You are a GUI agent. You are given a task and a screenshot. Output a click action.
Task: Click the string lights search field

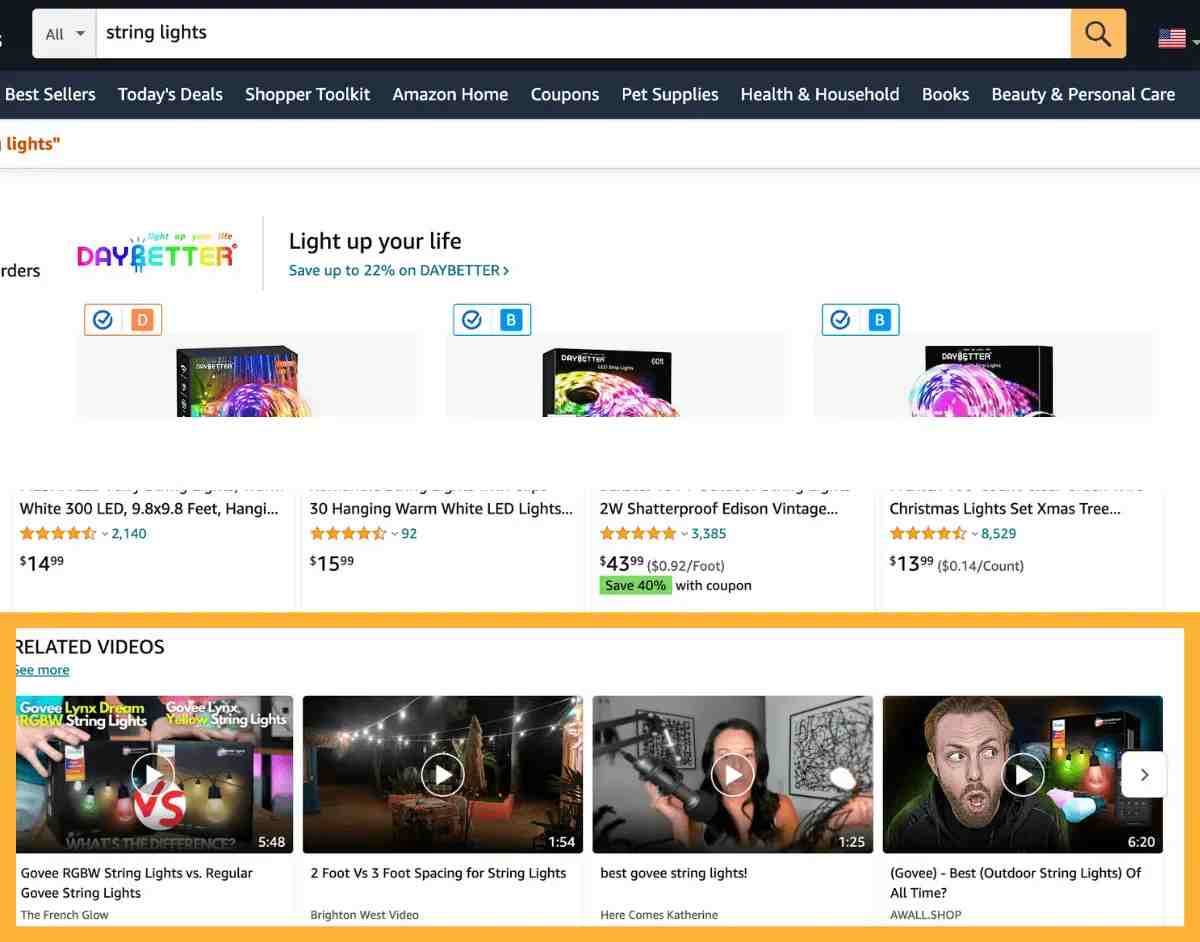[x=583, y=34]
